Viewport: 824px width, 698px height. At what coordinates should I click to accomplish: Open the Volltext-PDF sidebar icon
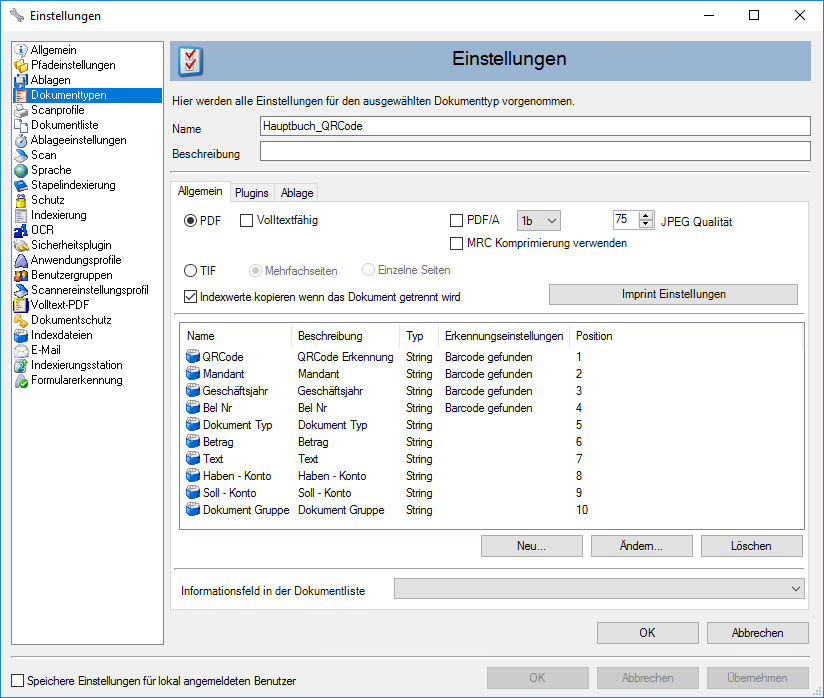pyautogui.click(x=21, y=305)
